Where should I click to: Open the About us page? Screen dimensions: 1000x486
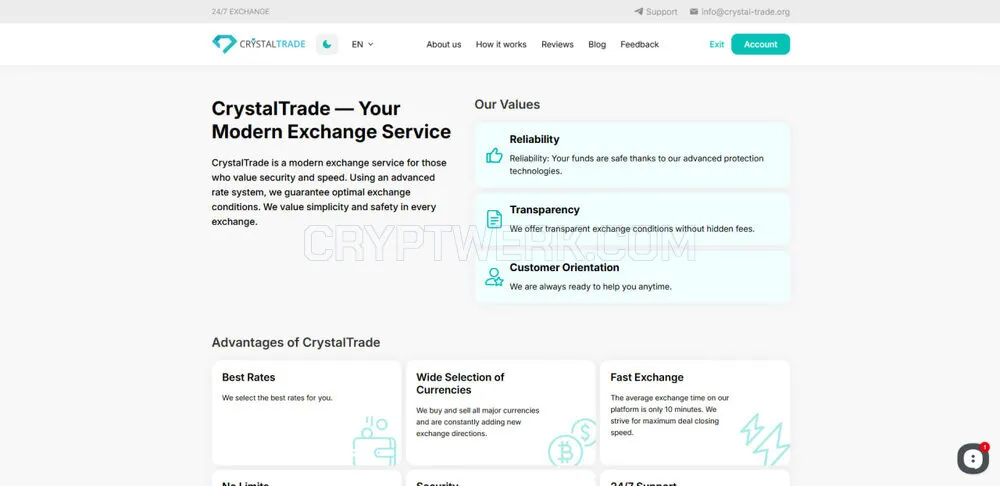coord(444,44)
